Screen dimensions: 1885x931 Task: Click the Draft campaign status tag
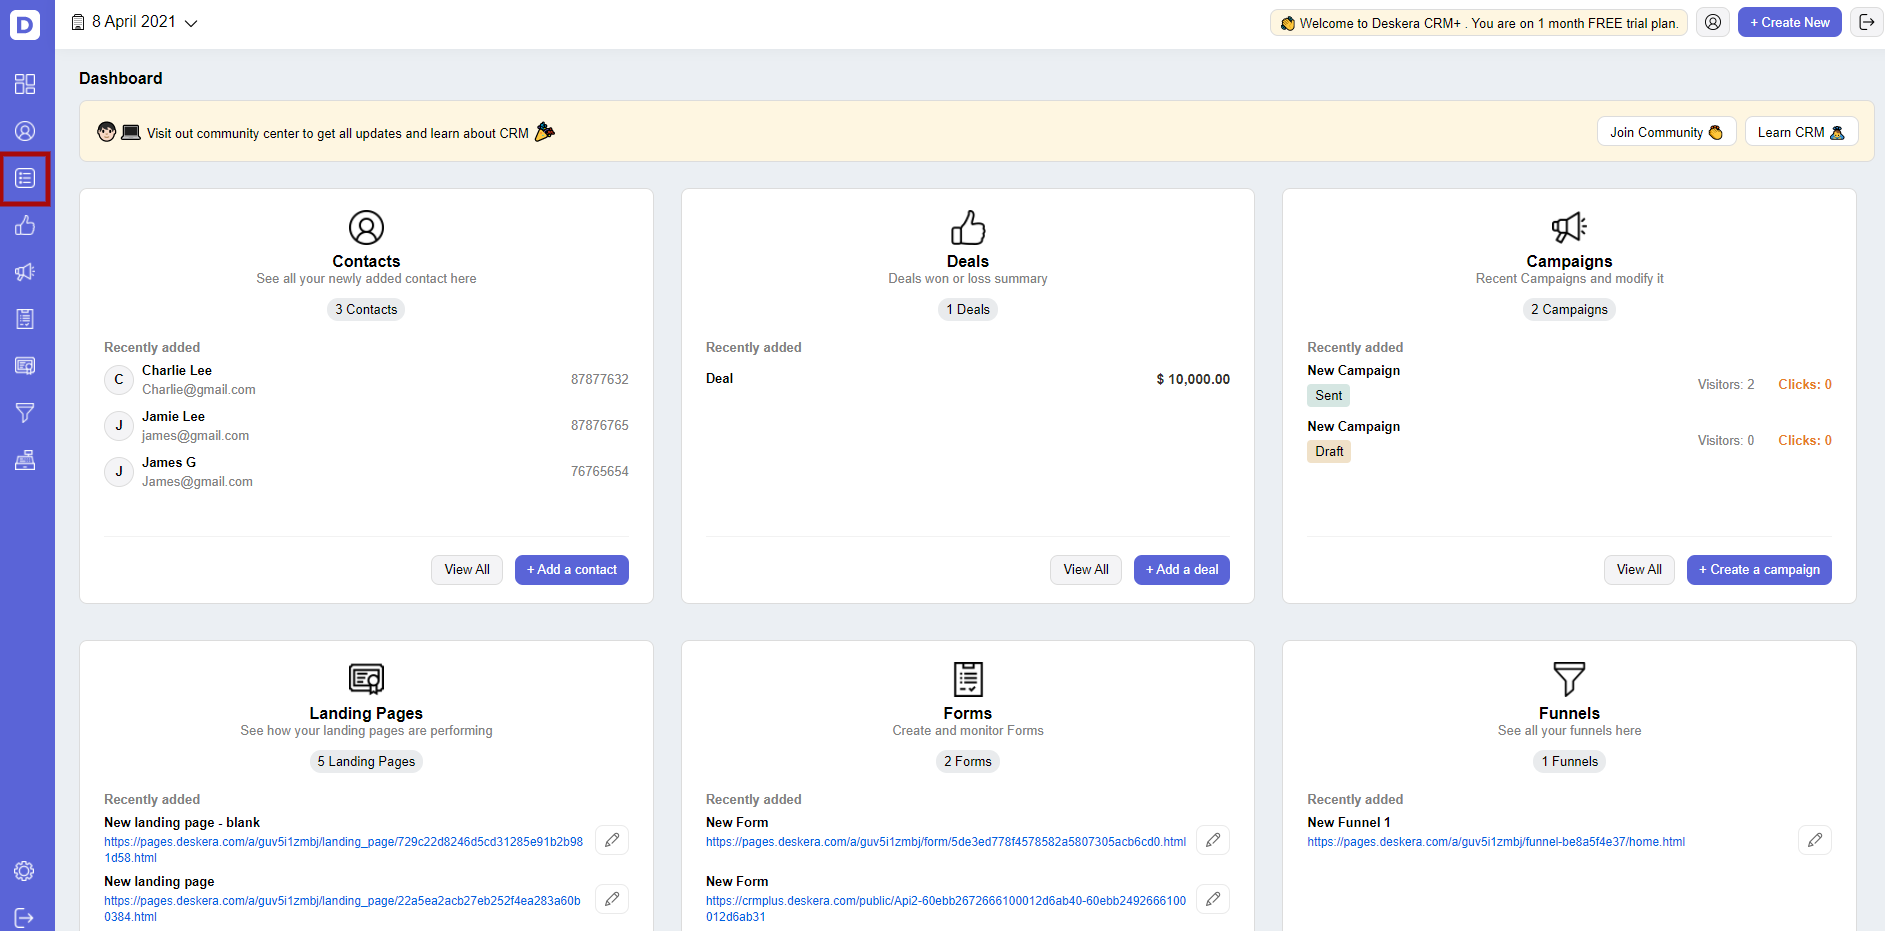click(1329, 452)
